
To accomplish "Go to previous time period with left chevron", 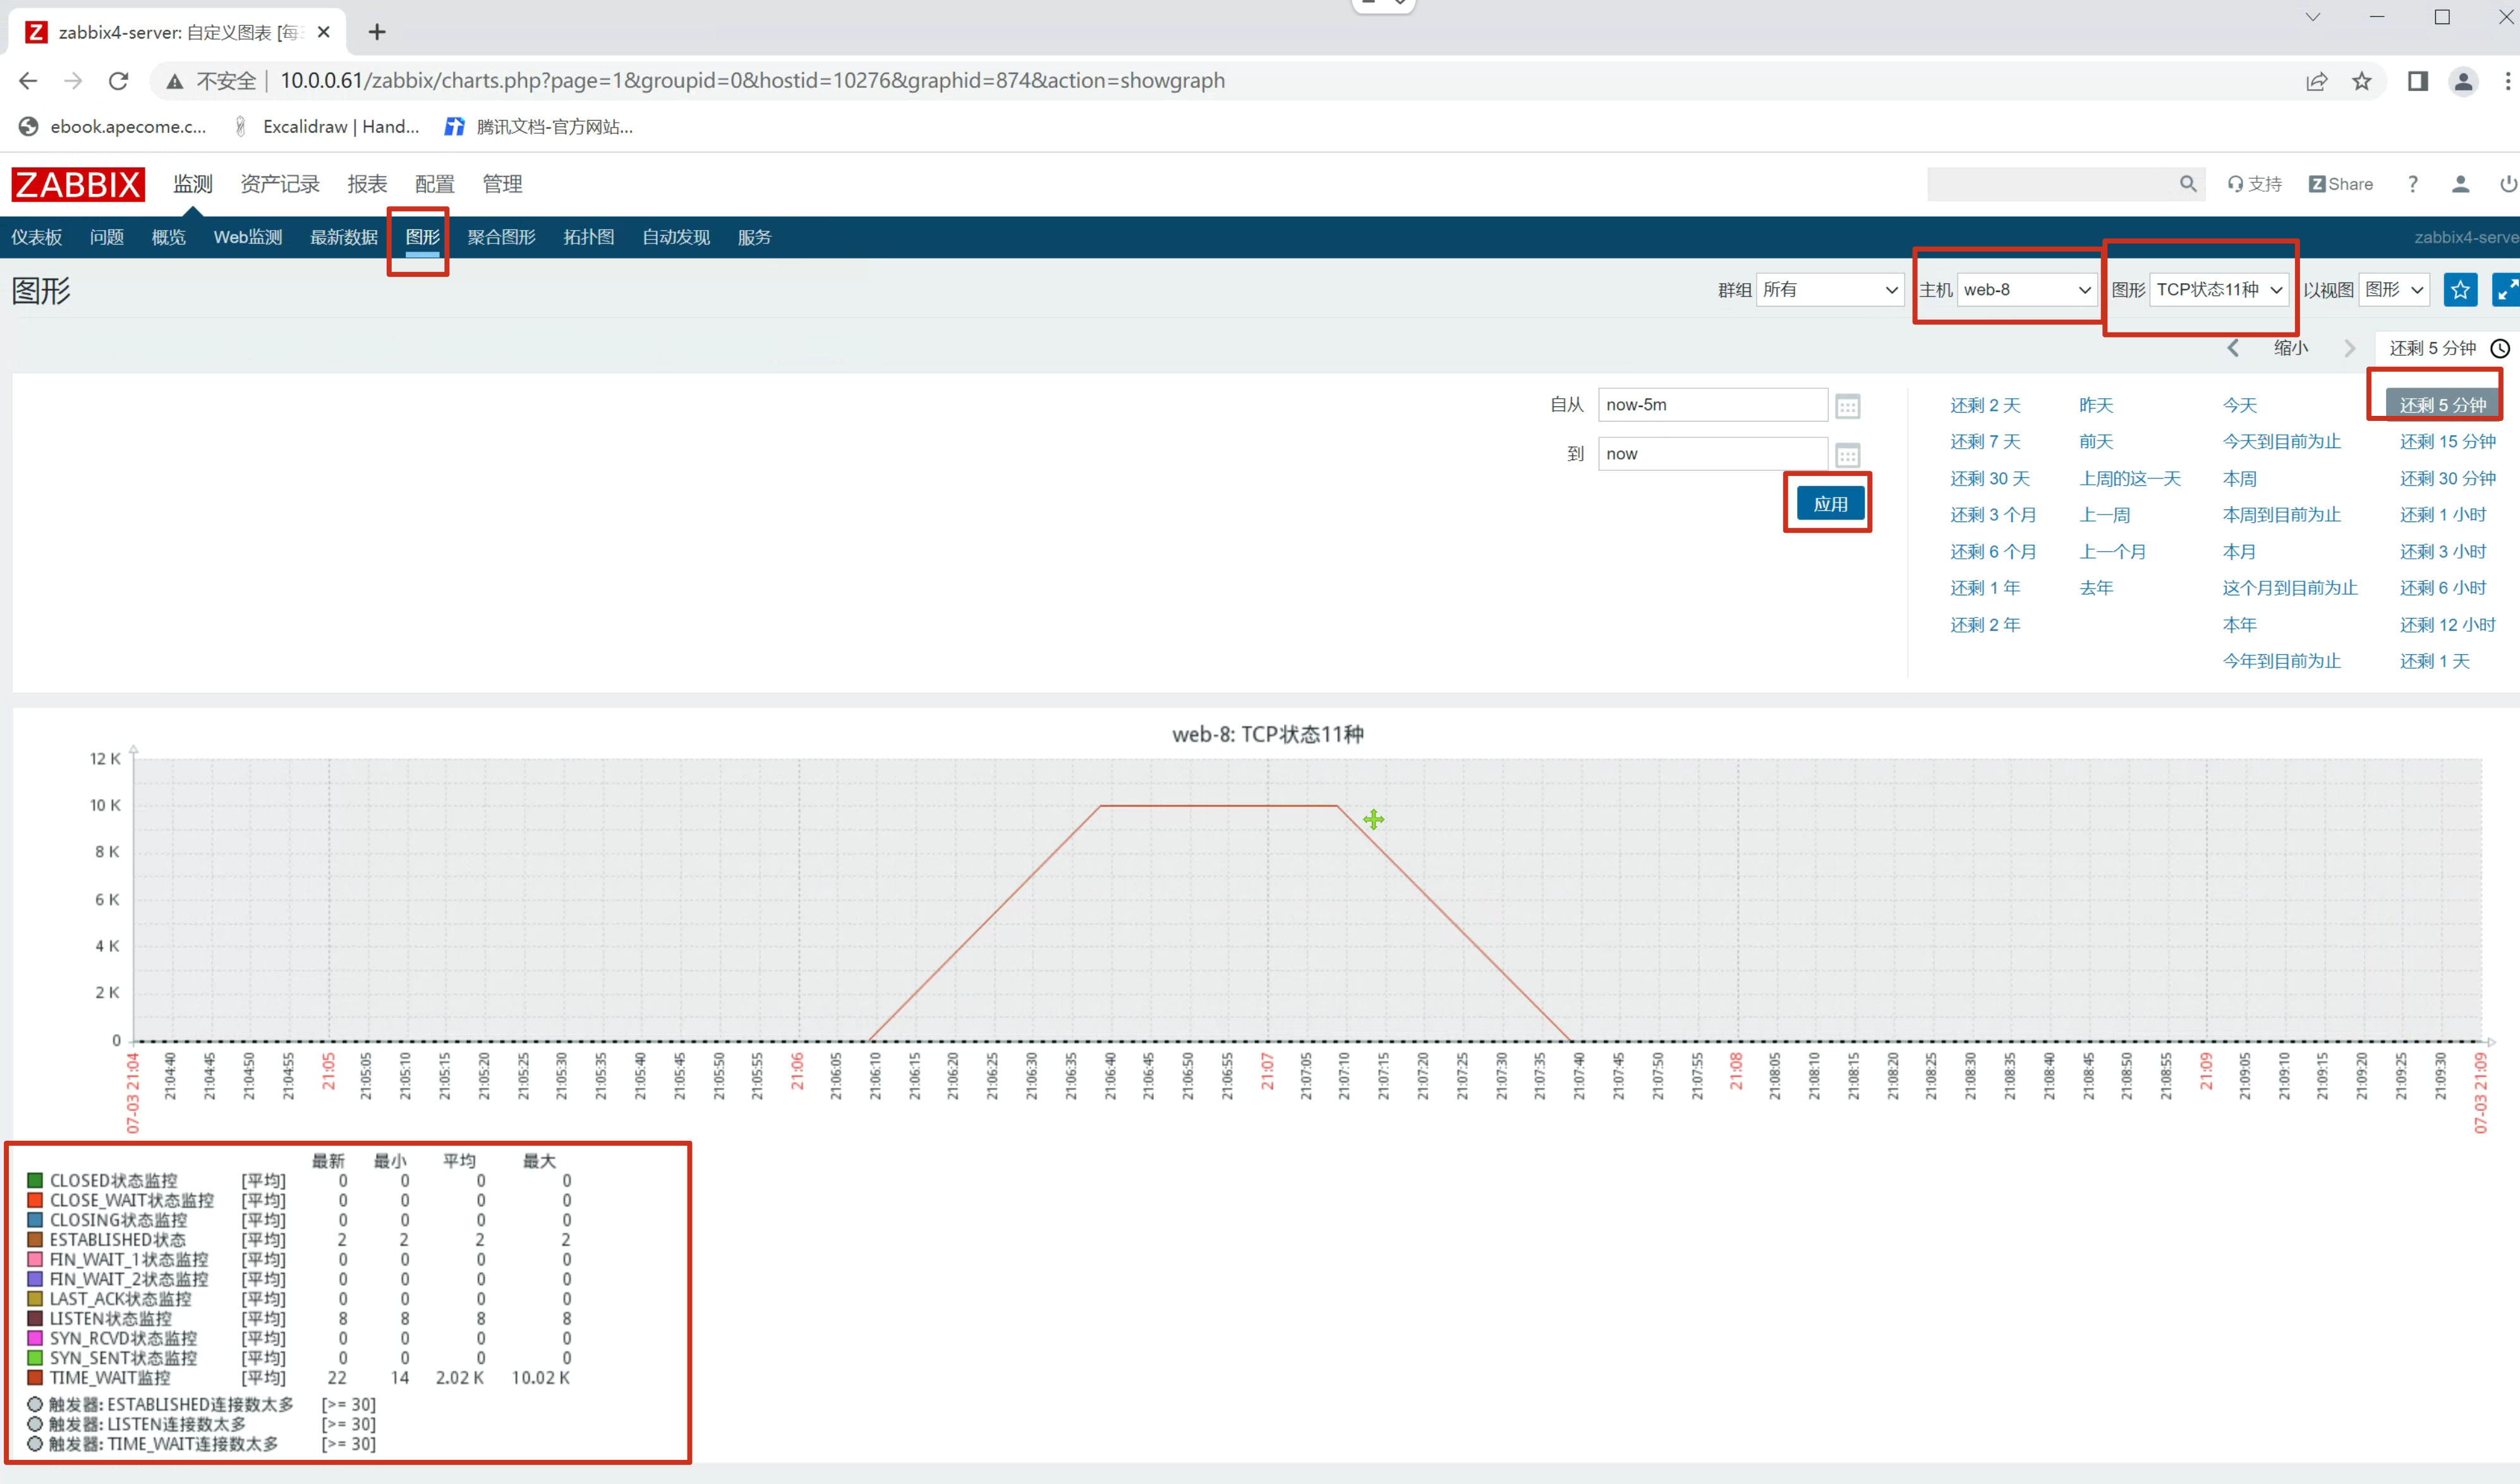I will coord(2233,348).
